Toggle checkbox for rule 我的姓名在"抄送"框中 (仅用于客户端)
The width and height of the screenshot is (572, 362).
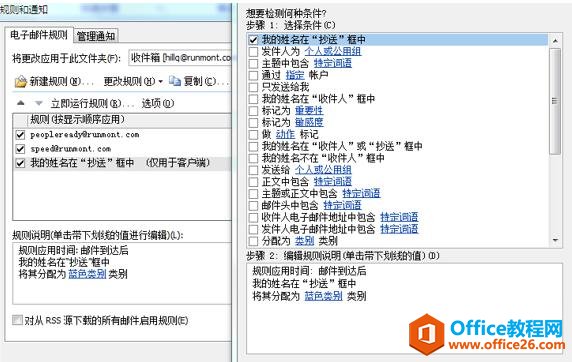[20, 163]
